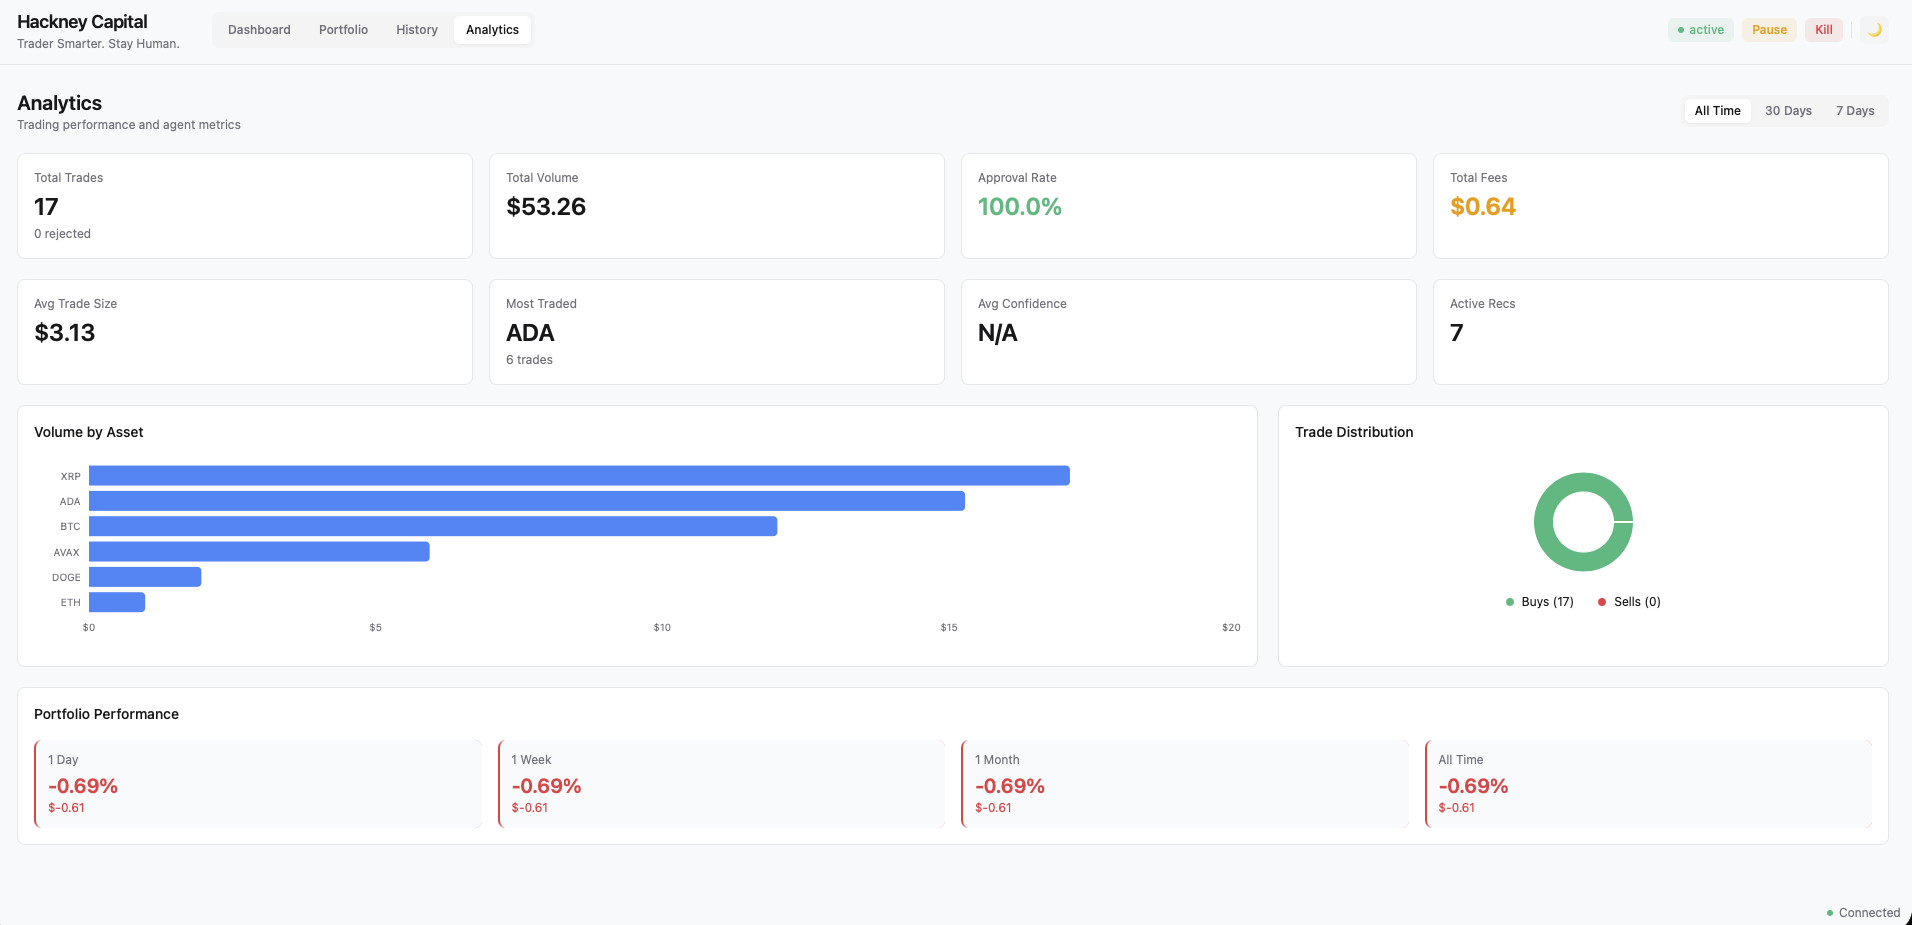Open the History tab

point(416,29)
